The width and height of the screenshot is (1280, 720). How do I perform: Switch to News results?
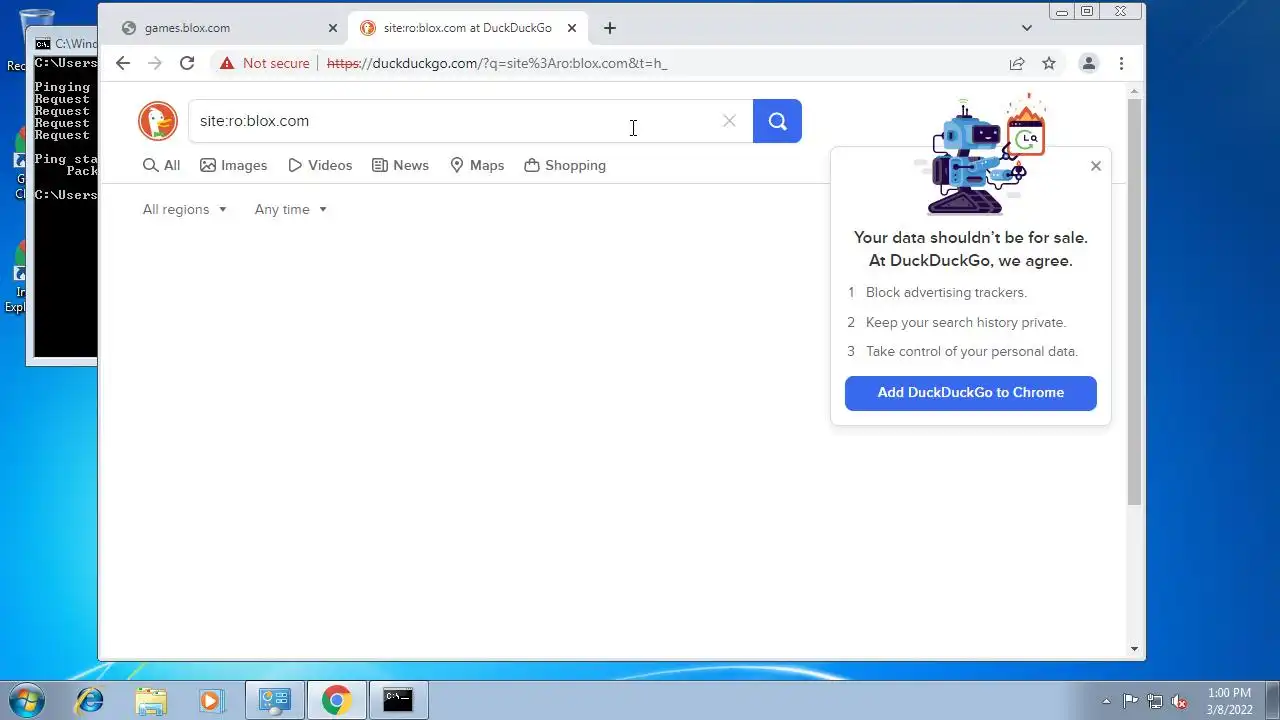pos(400,165)
